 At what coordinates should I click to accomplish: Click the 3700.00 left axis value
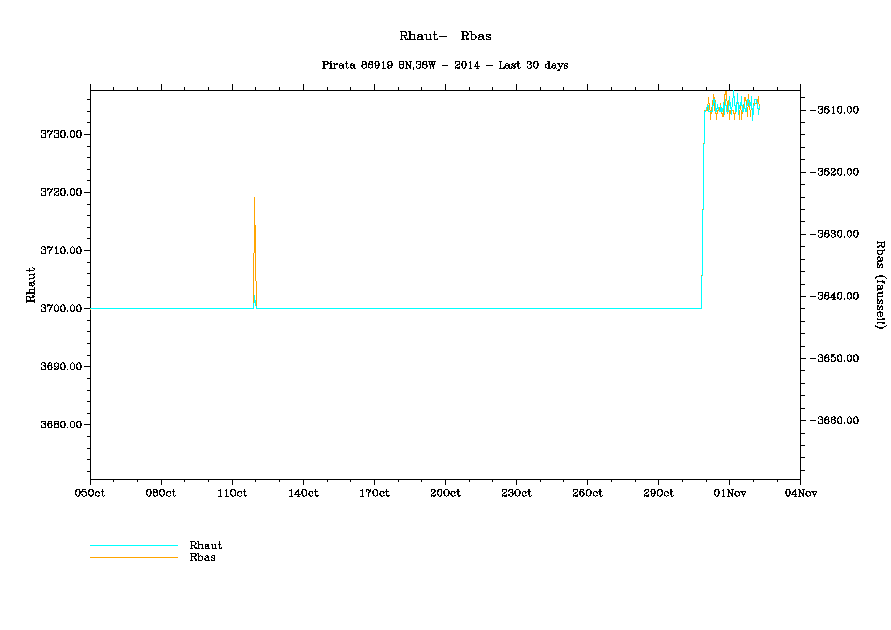click(x=61, y=309)
